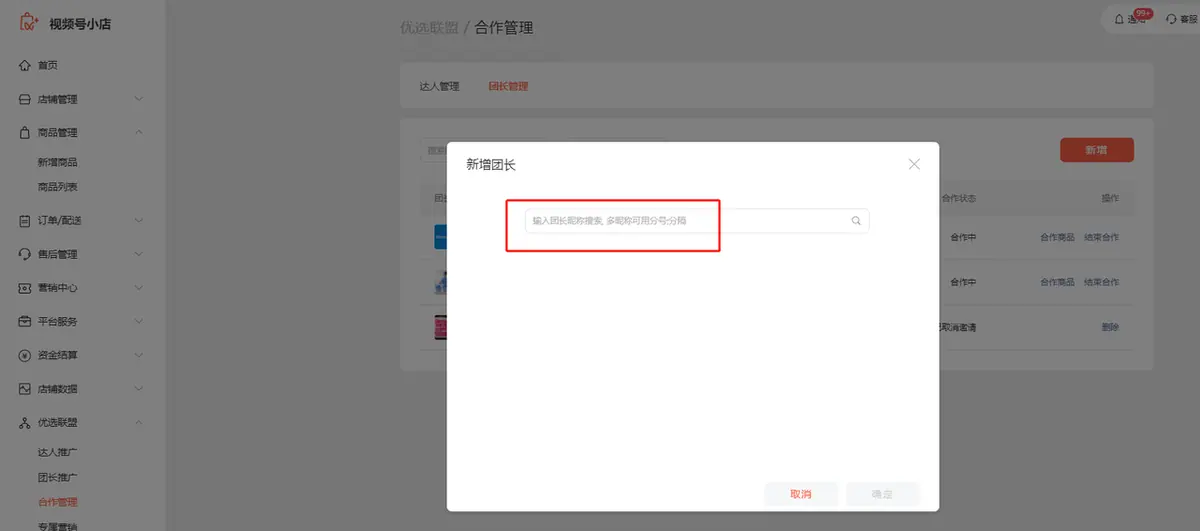The image size is (1200, 531).
Task: Select 合作管理 in the sidebar
Action: pos(58,503)
